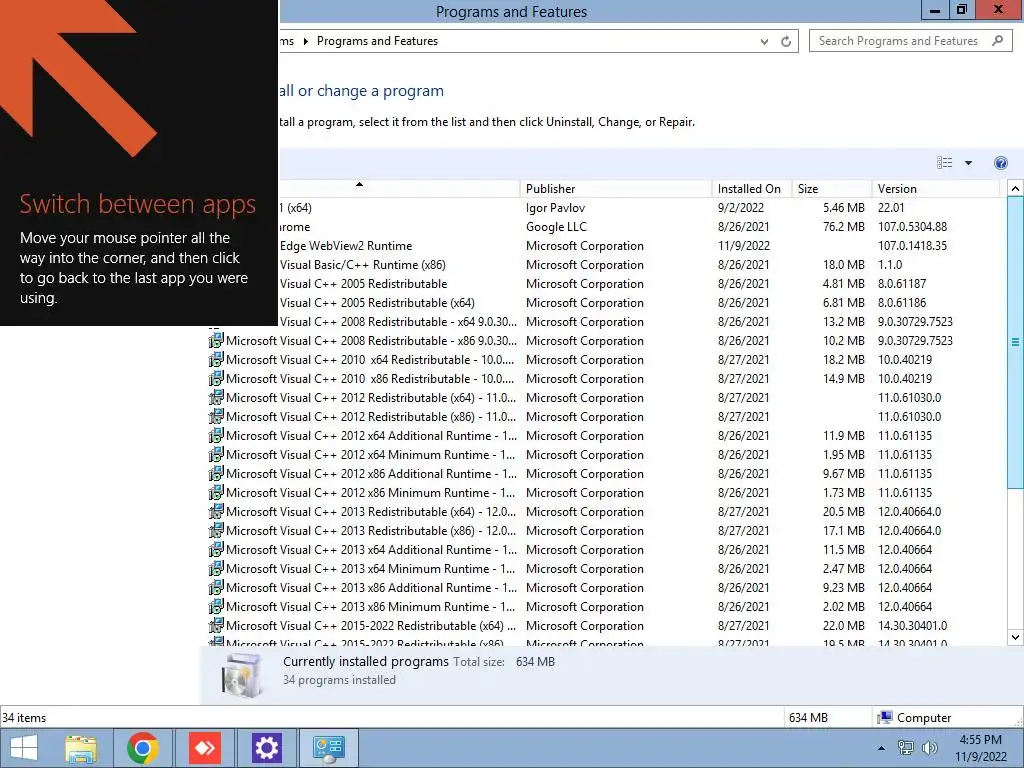The width and height of the screenshot is (1024, 768).
Task: Click icon of 2012 x86 Minimum Runtime
Action: click(216, 492)
